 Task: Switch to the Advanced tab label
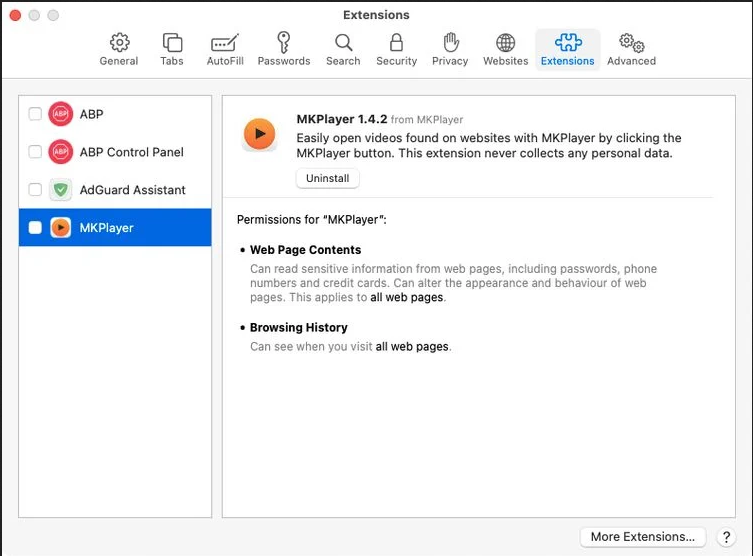pyautogui.click(x=632, y=61)
